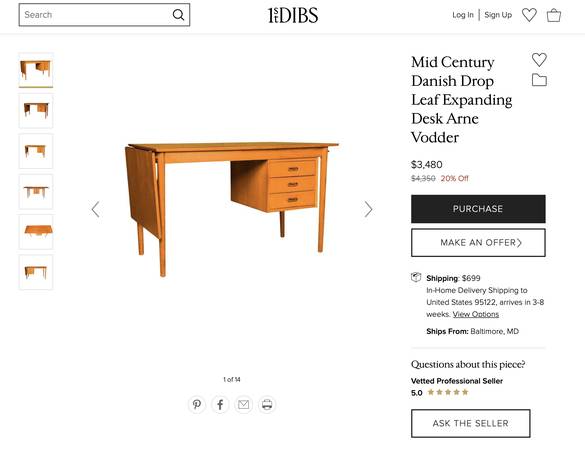The width and height of the screenshot is (585, 450).
Task: Focus the Search input field
Action: pyautogui.click(x=95, y=15)
